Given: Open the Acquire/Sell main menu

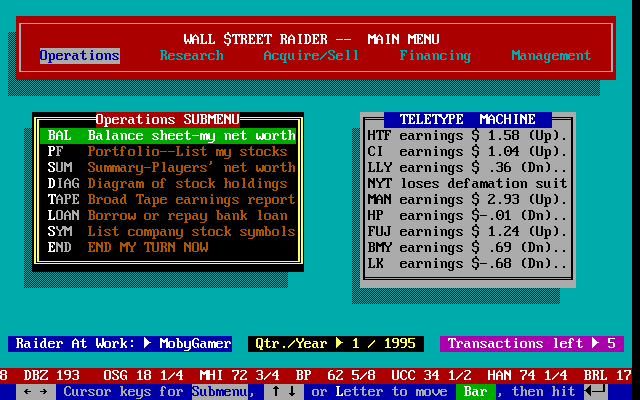Looking at the screenshot, I should click(x=311, y=56).
